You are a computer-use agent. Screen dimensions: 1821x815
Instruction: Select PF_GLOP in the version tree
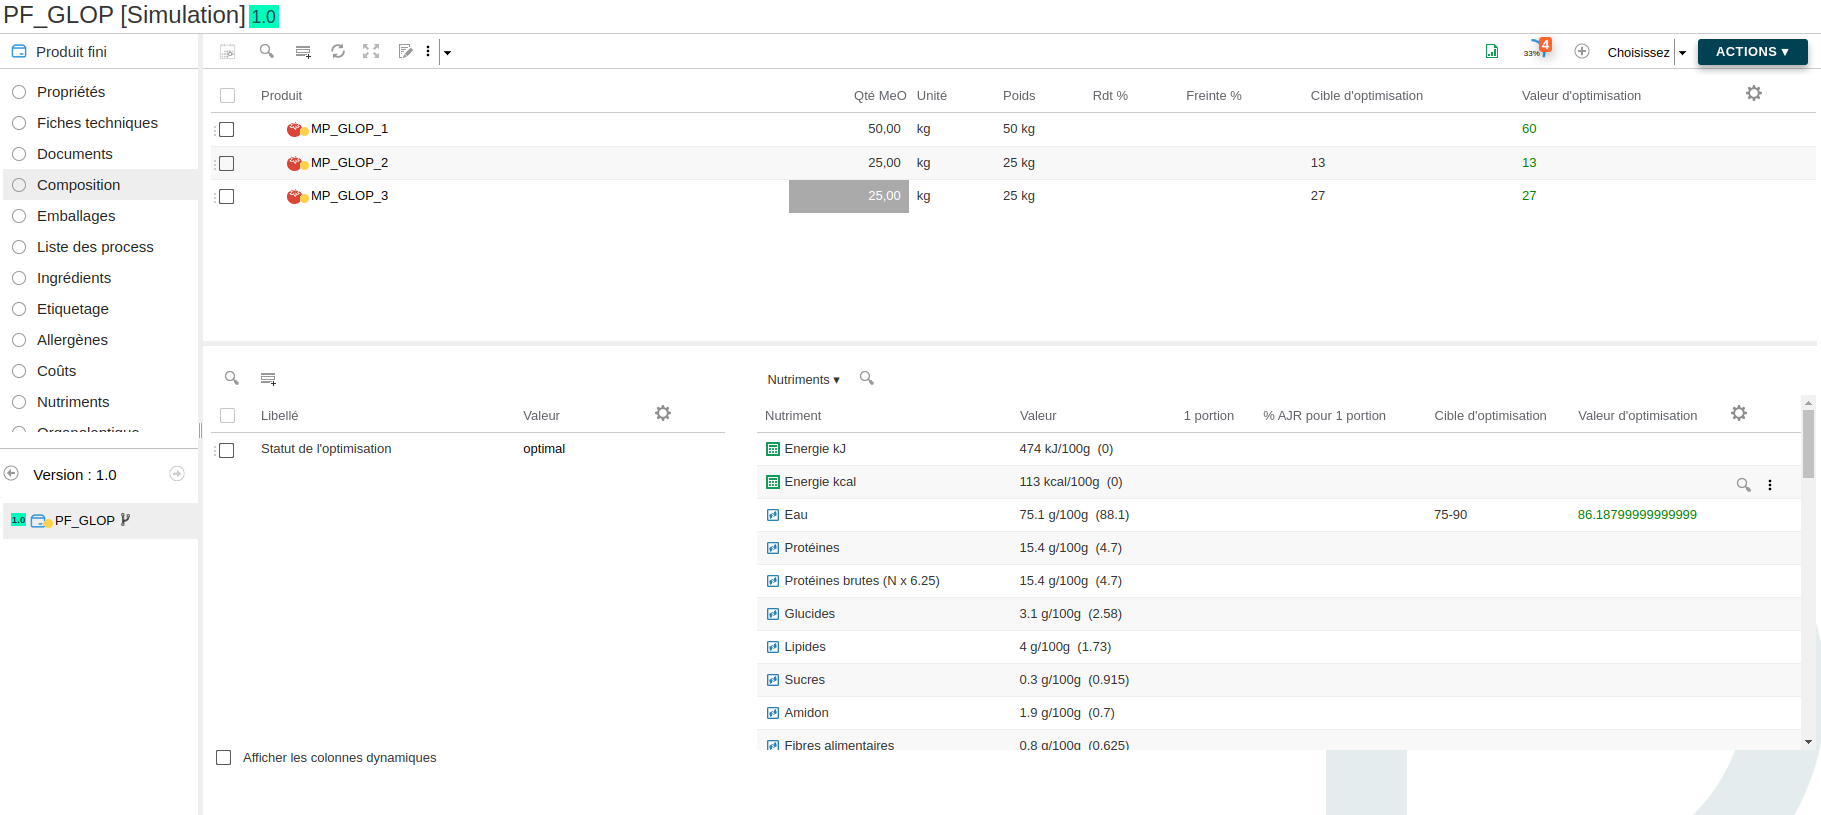point(84,520)
